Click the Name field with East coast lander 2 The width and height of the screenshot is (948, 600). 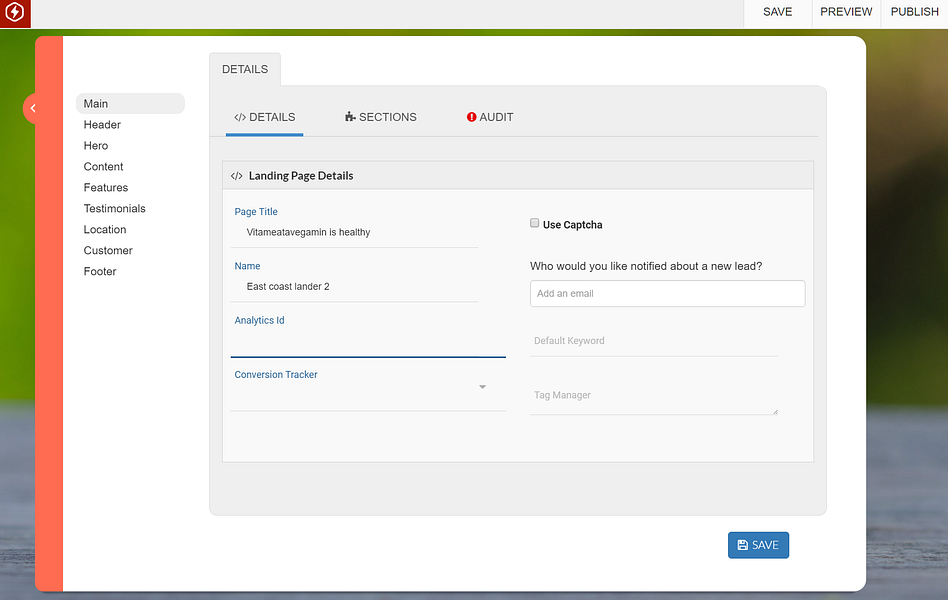[x=355, y=287]
